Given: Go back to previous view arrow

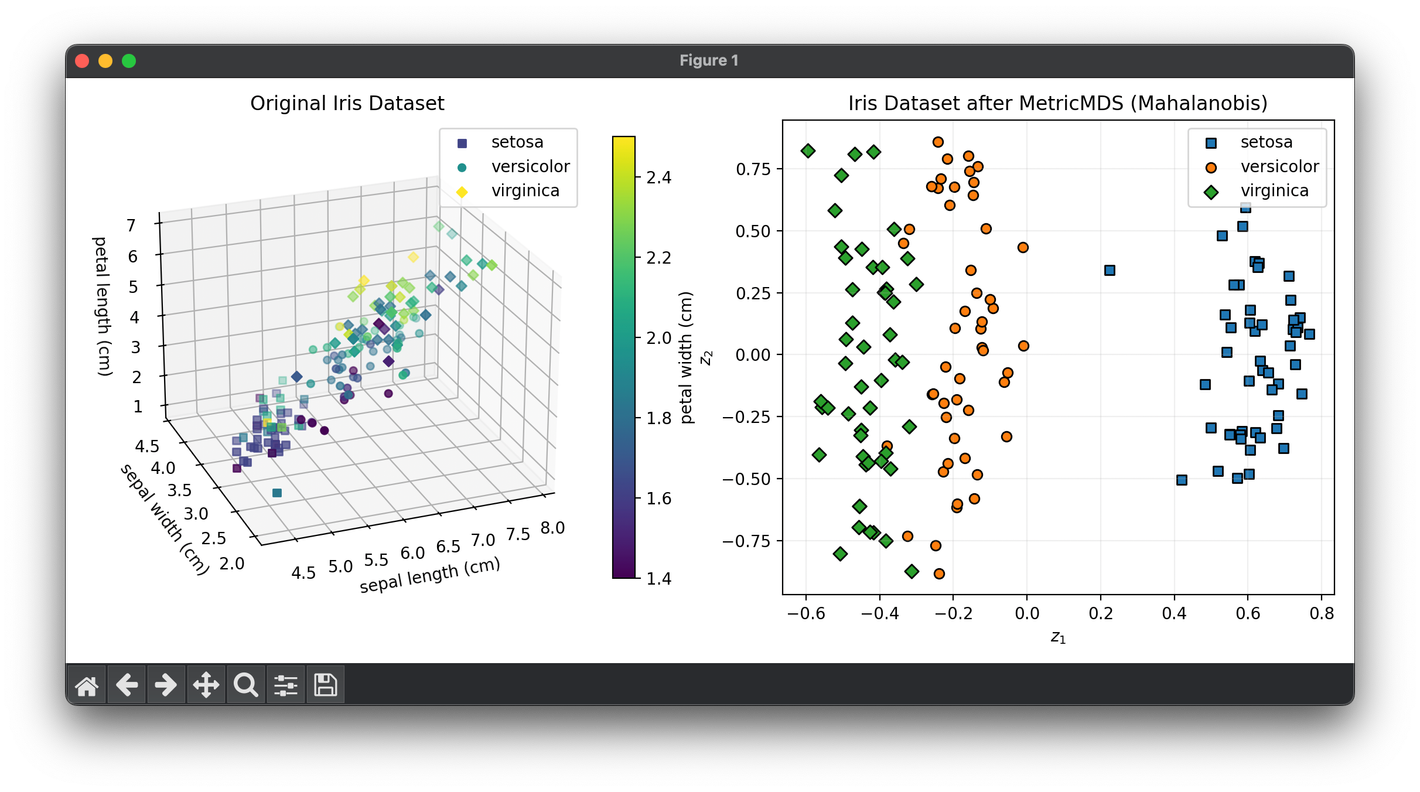Looking at the screenshot, I should [126, 685].
